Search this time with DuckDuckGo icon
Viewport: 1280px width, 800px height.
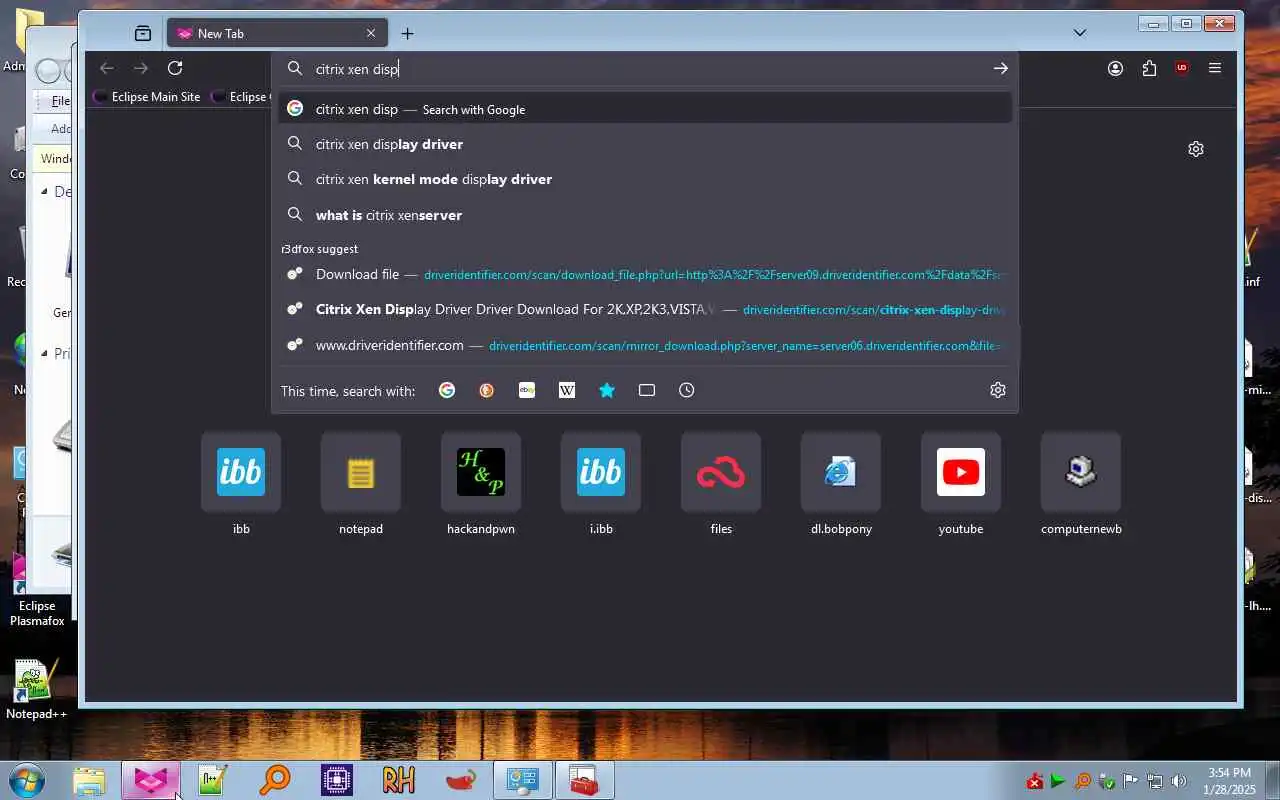487,390
